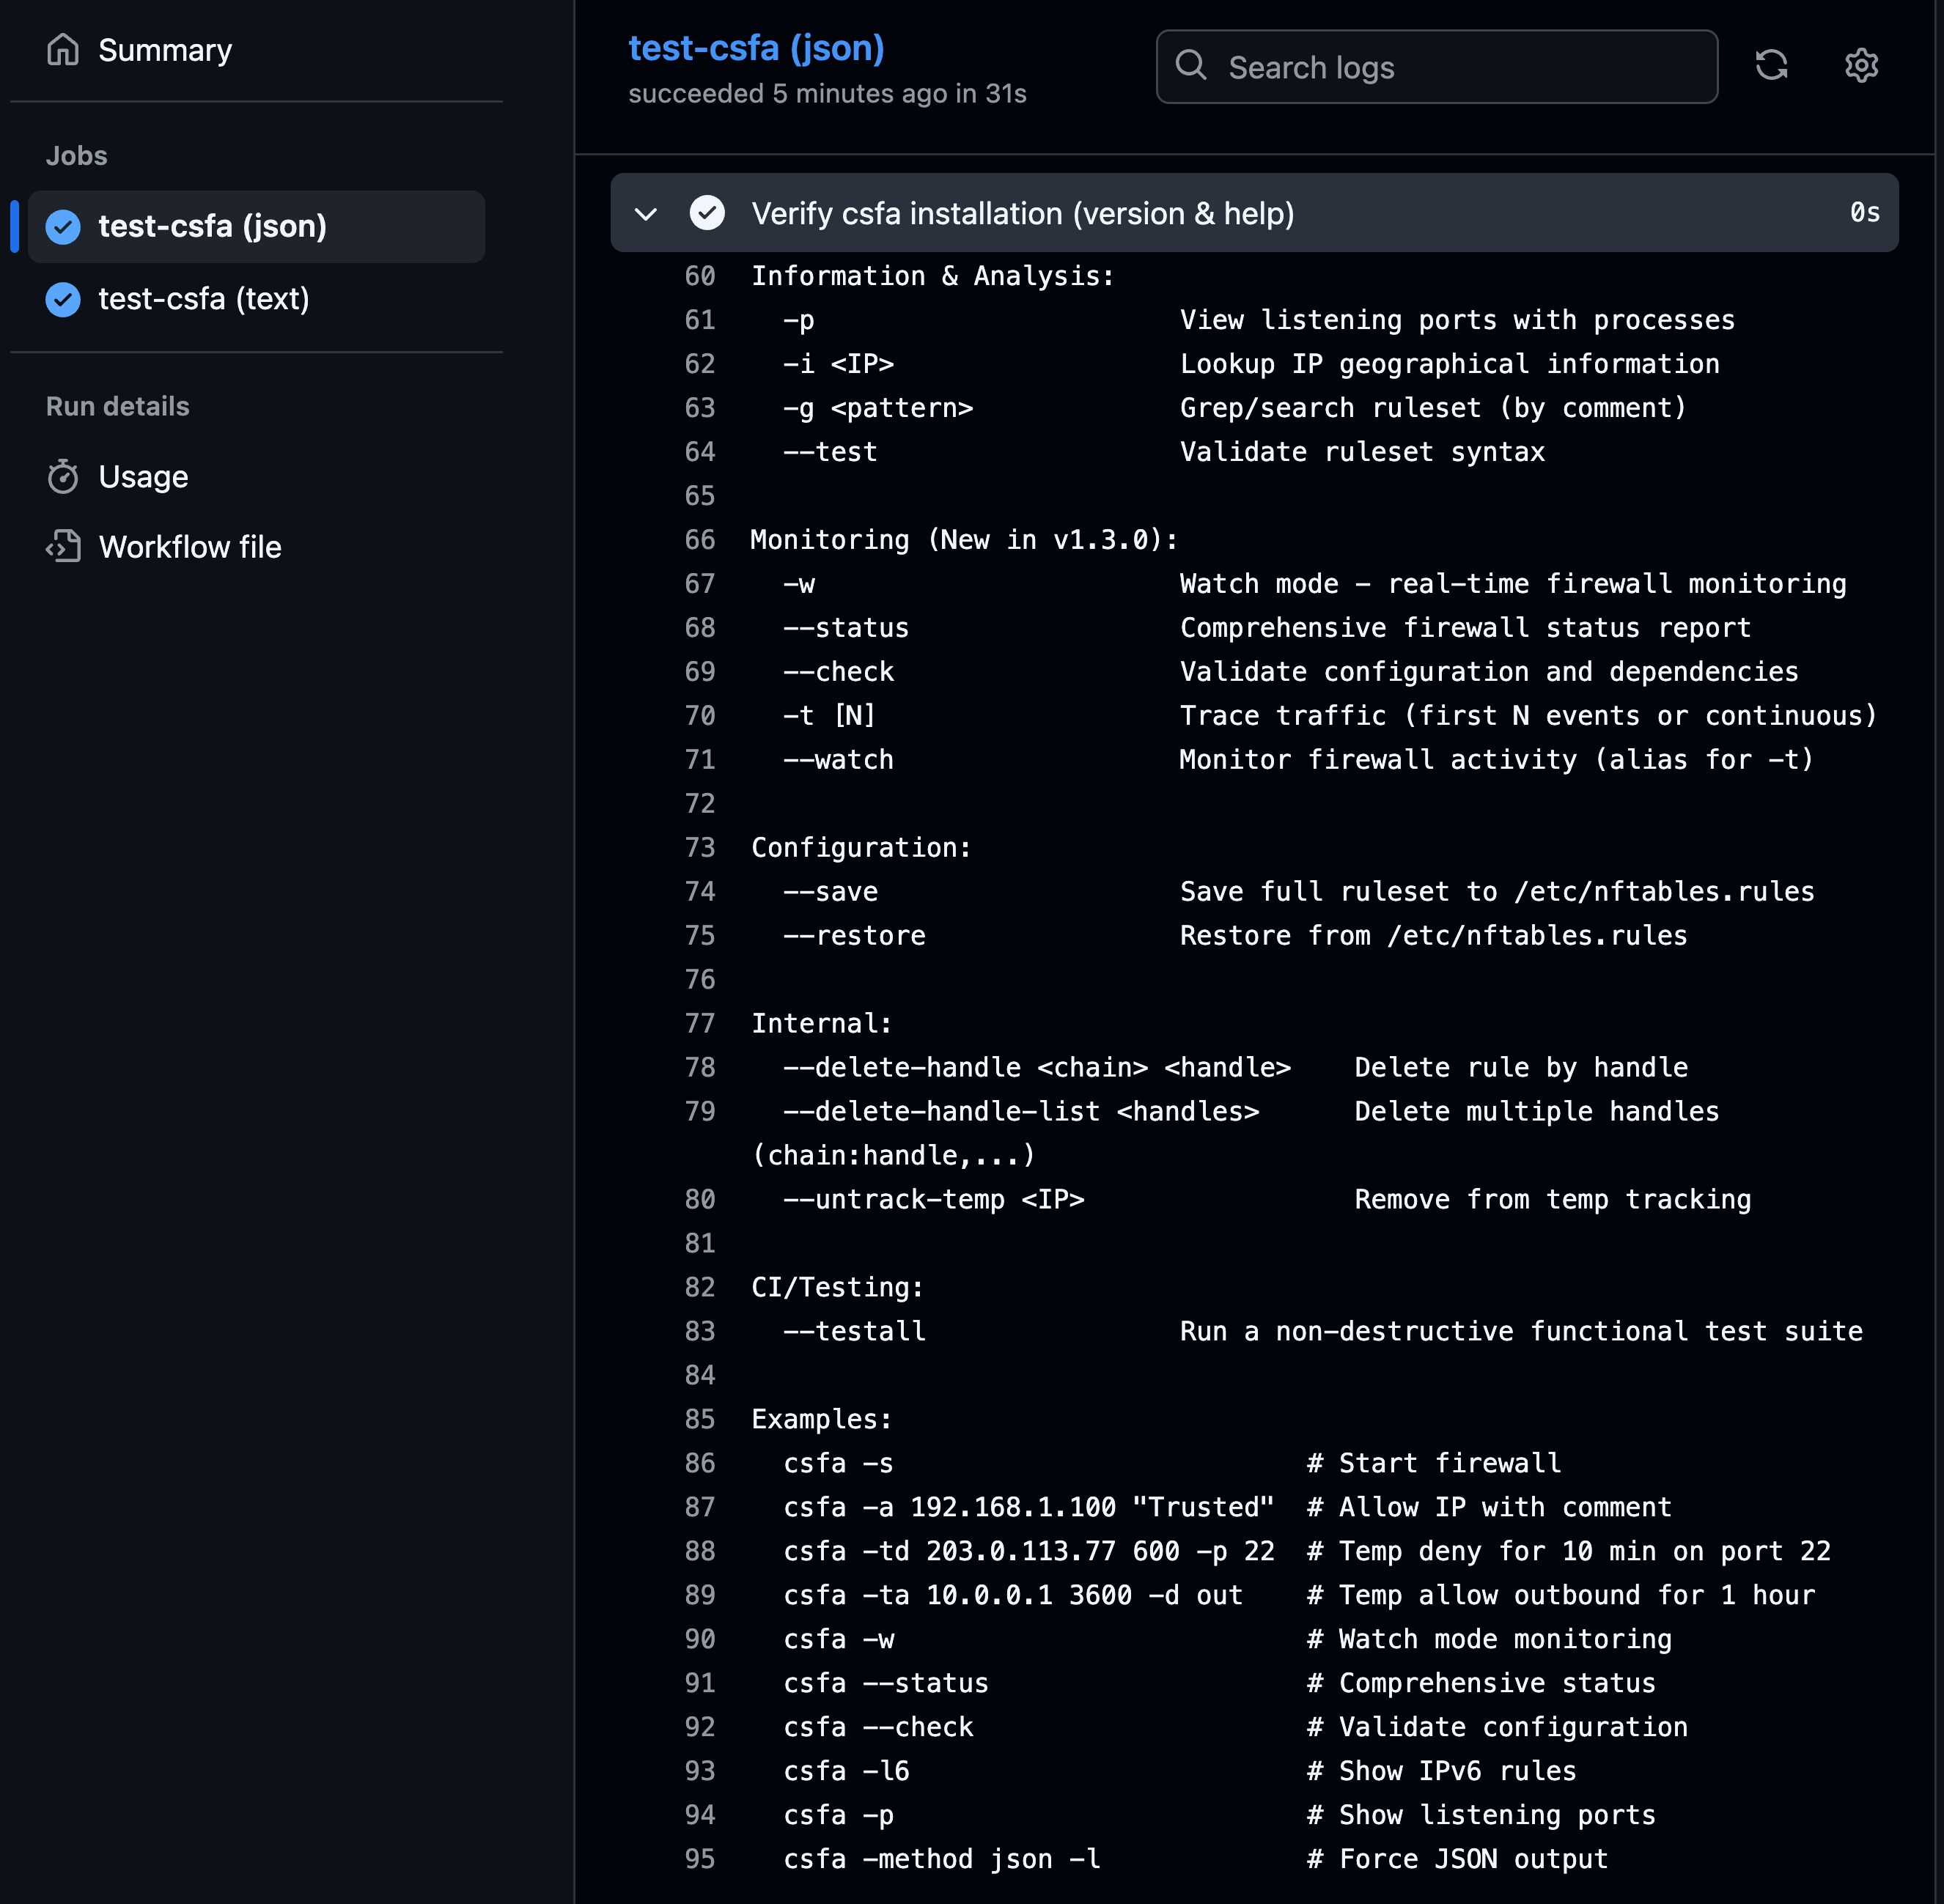Image resolution: width=1944 pixels, height=1904 pixels.
Task: Focus the Search logs input field
Action: pyautogui.click(x=1437, y=67)
